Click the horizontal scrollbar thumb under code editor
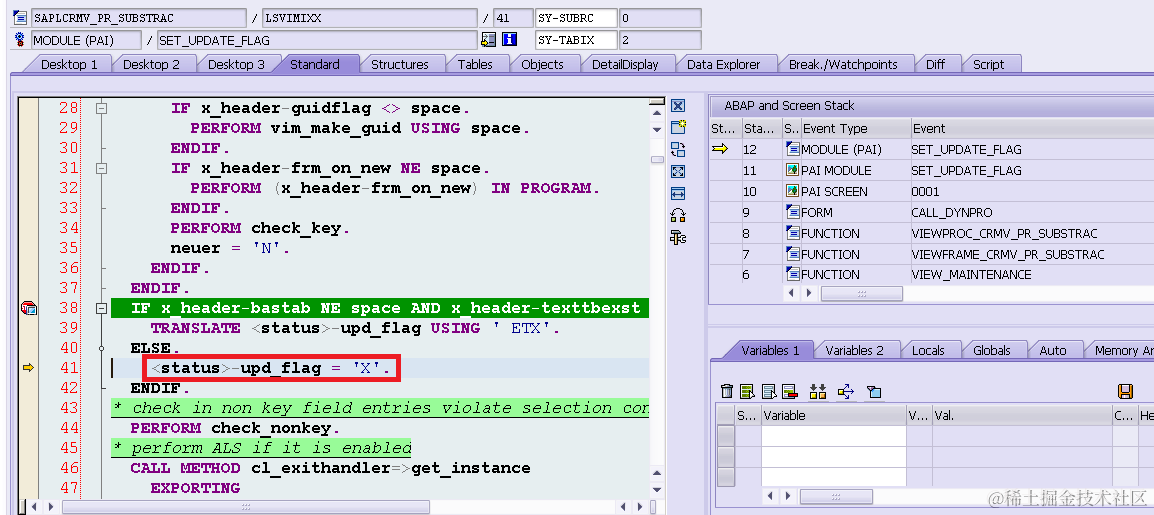Viewport: 1154px width, 515px height. [x=246, y=507]
